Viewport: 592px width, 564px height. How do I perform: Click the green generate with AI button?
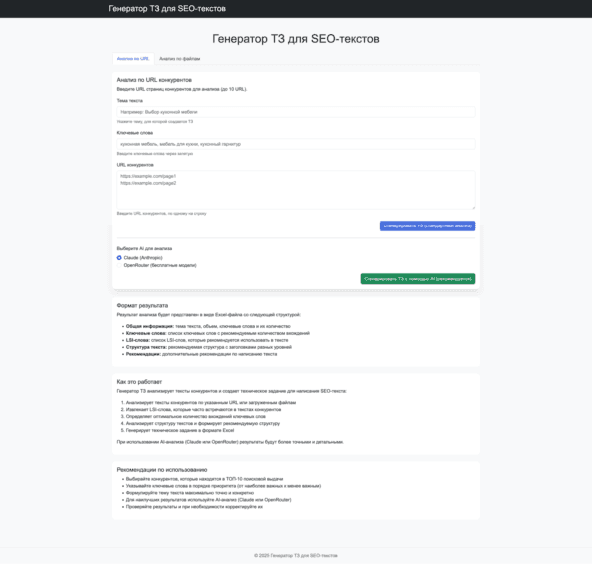click(418, 279)
